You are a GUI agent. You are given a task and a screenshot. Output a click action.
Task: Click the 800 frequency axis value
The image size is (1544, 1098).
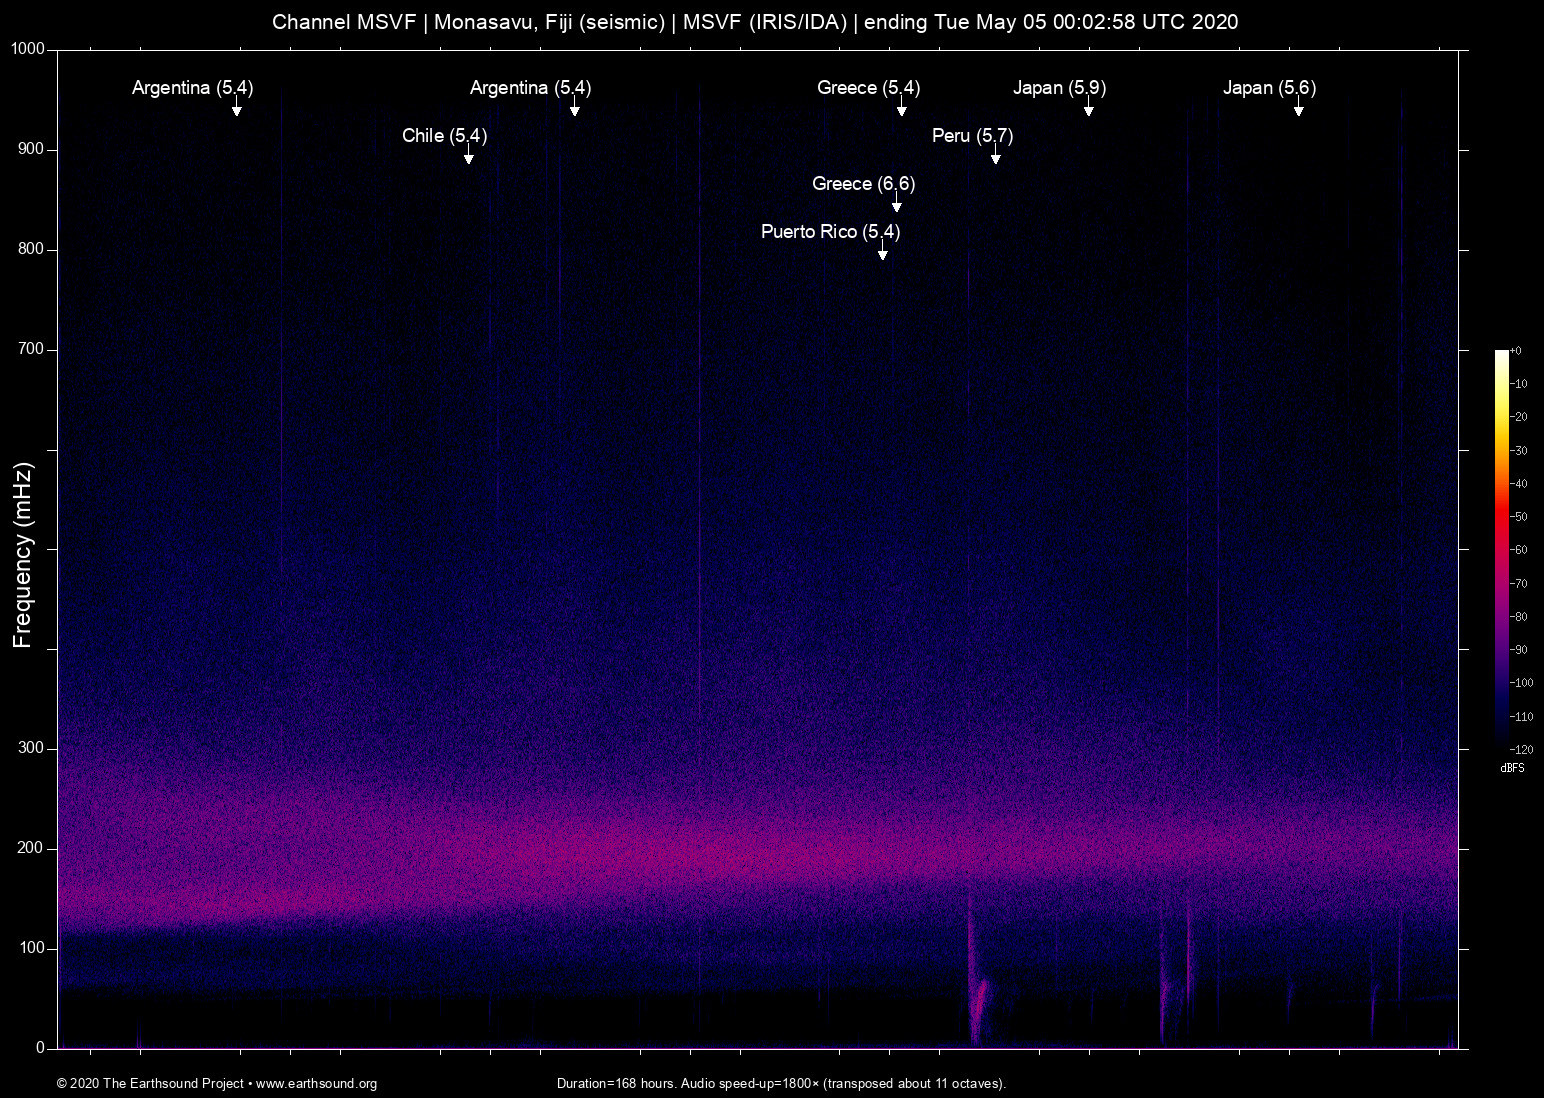click(32, 249)
